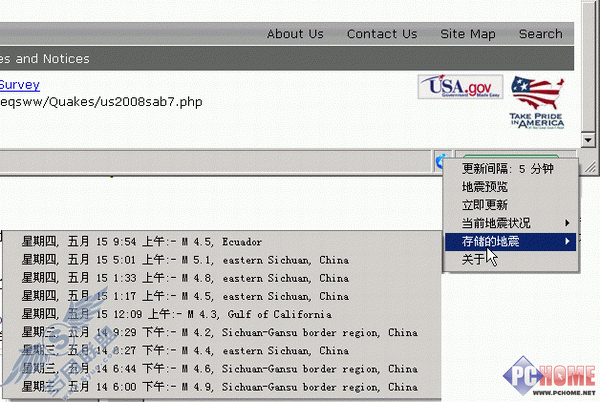Click the blue earthquake status bar icon
Screen dimensions: 600x402
click(x=440, y=161)
